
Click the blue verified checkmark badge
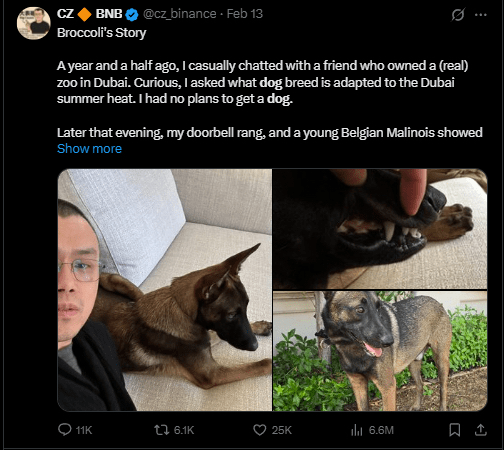pyautogui.click(x=132, y=14)
